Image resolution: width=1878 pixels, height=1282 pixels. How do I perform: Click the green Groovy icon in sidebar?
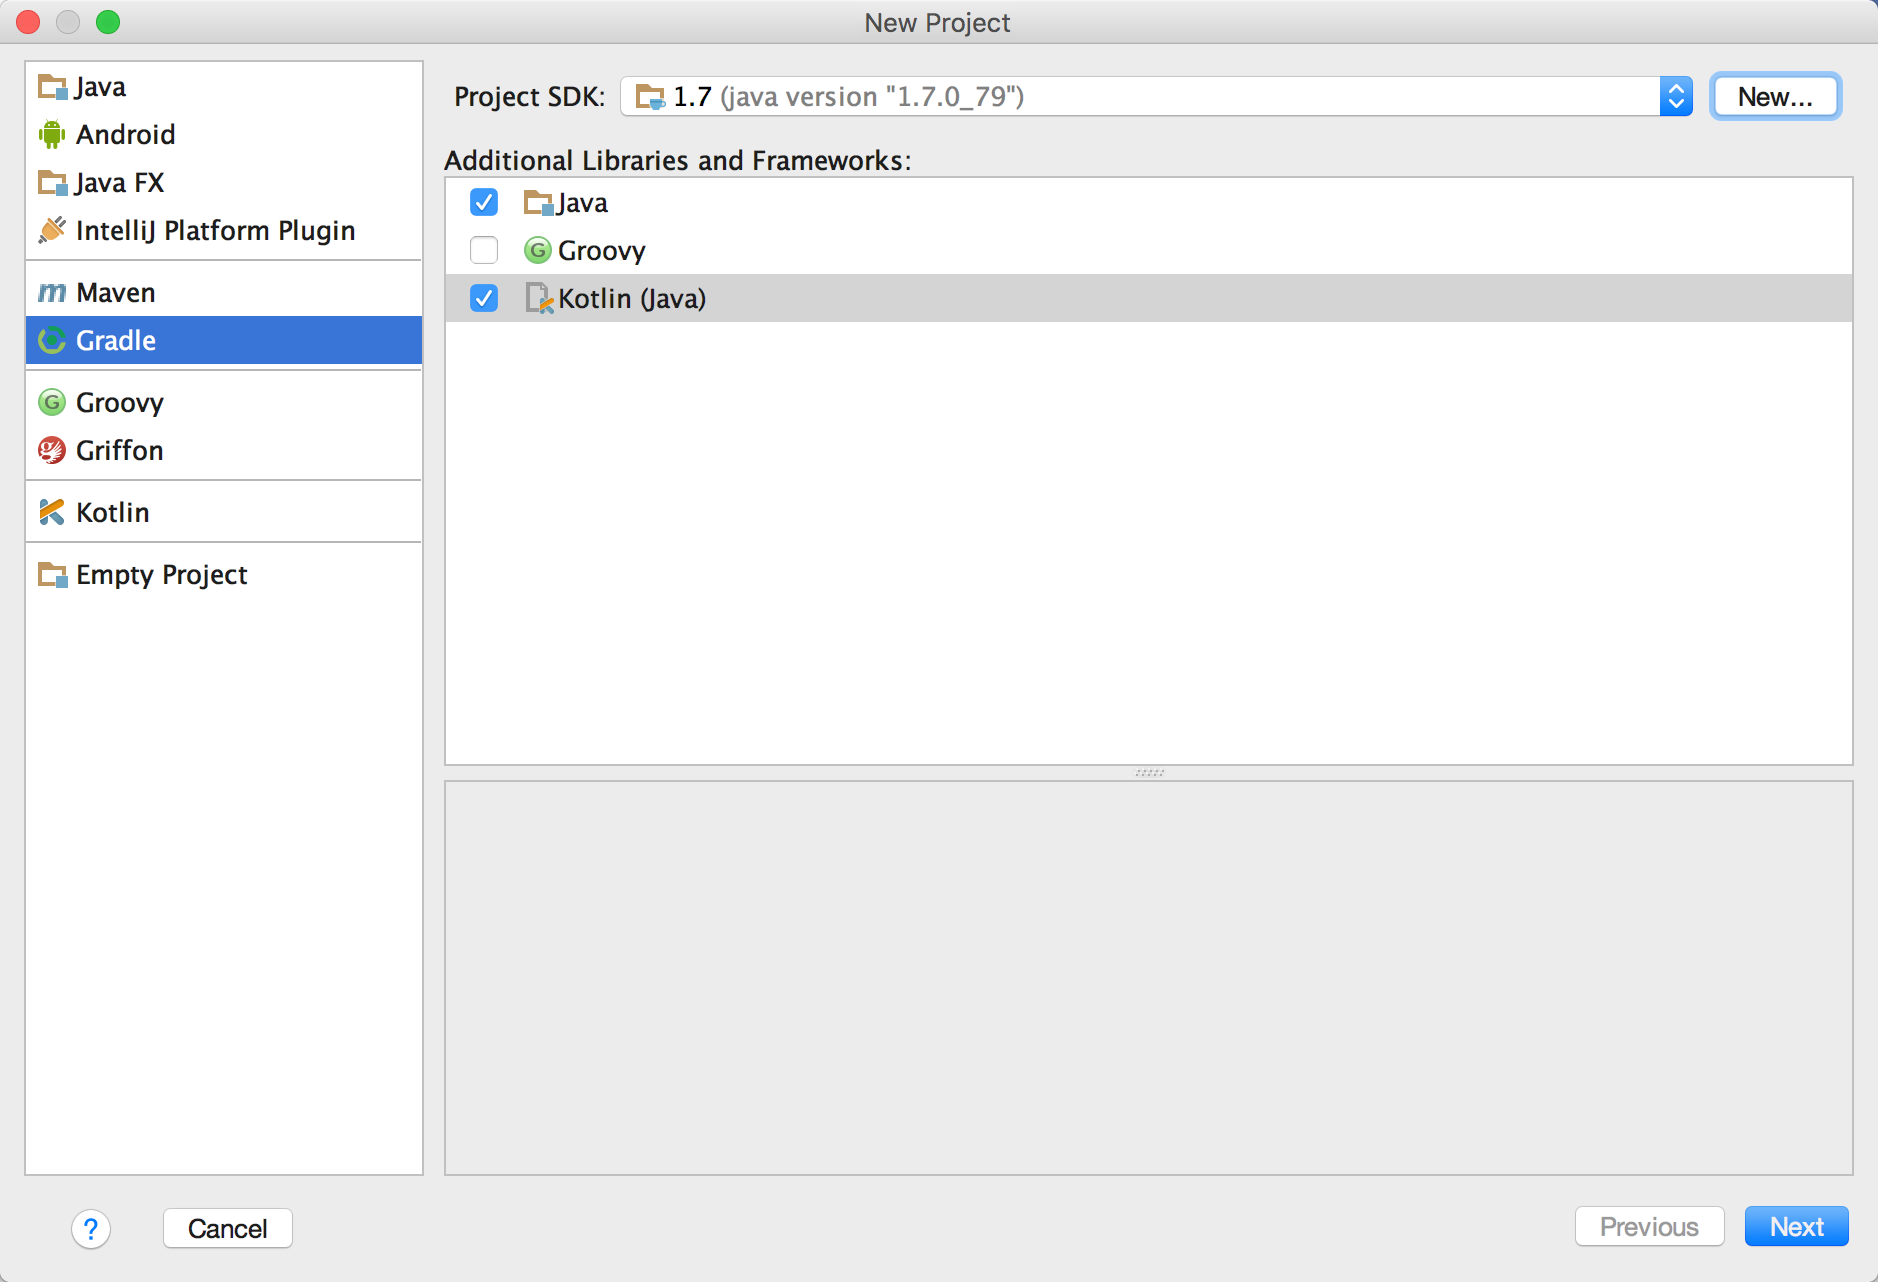(x=52, y=403)
